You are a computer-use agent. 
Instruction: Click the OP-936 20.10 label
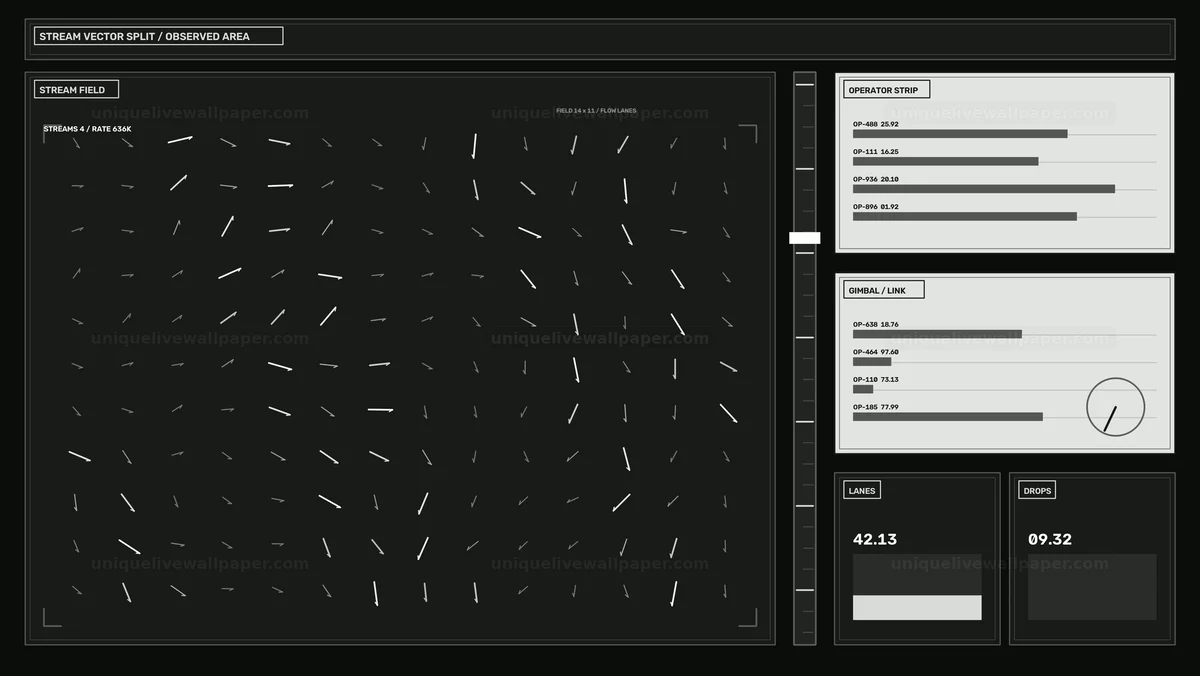click(x=876, y=179)
